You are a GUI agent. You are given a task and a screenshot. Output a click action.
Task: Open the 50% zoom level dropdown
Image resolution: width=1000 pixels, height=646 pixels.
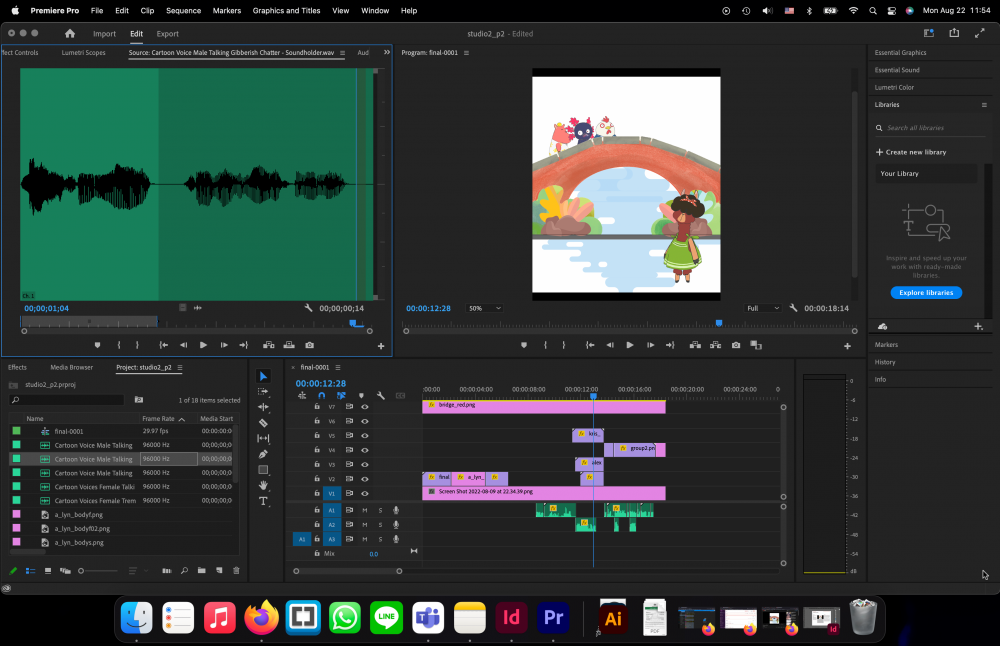coord(484,308)
